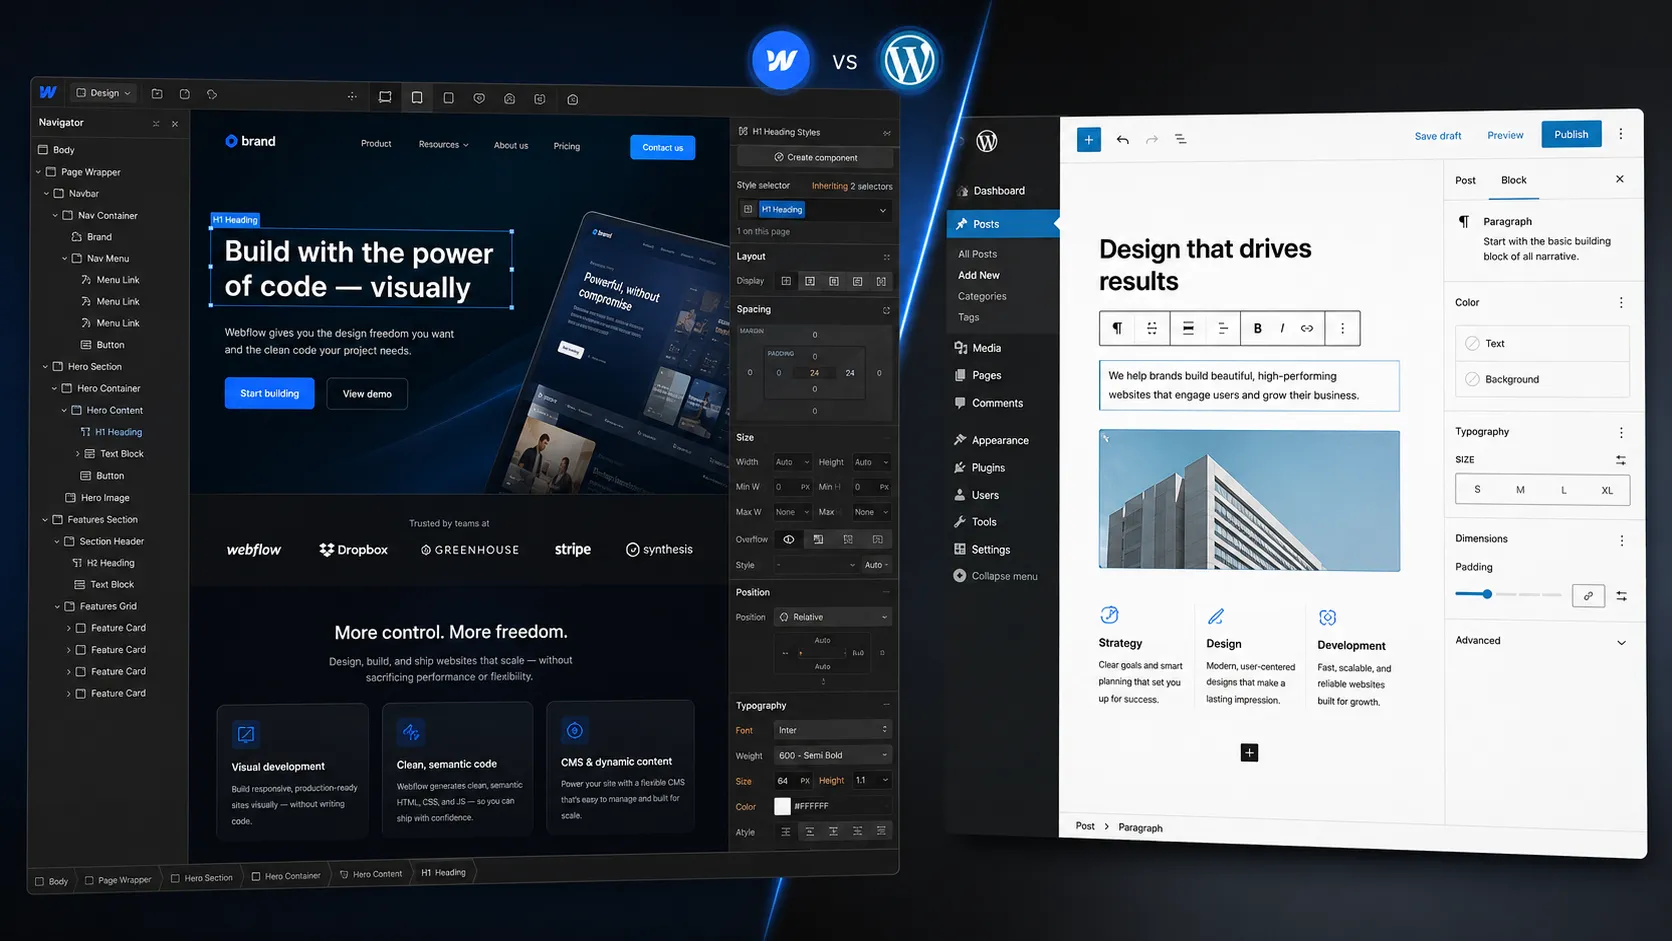This screenshot has width=1672, height=941.
Task: Select the last Overflow option icon
Action: tap(878, 539)
